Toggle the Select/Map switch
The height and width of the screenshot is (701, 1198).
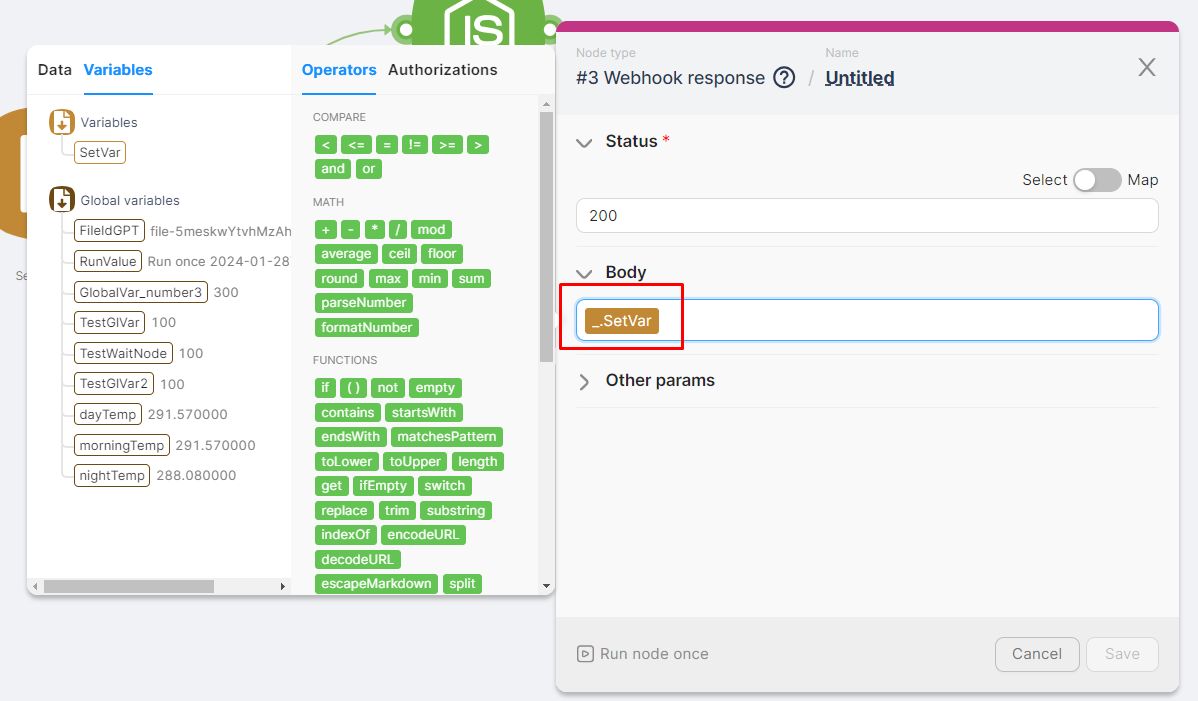click(x=1097, y=180)
